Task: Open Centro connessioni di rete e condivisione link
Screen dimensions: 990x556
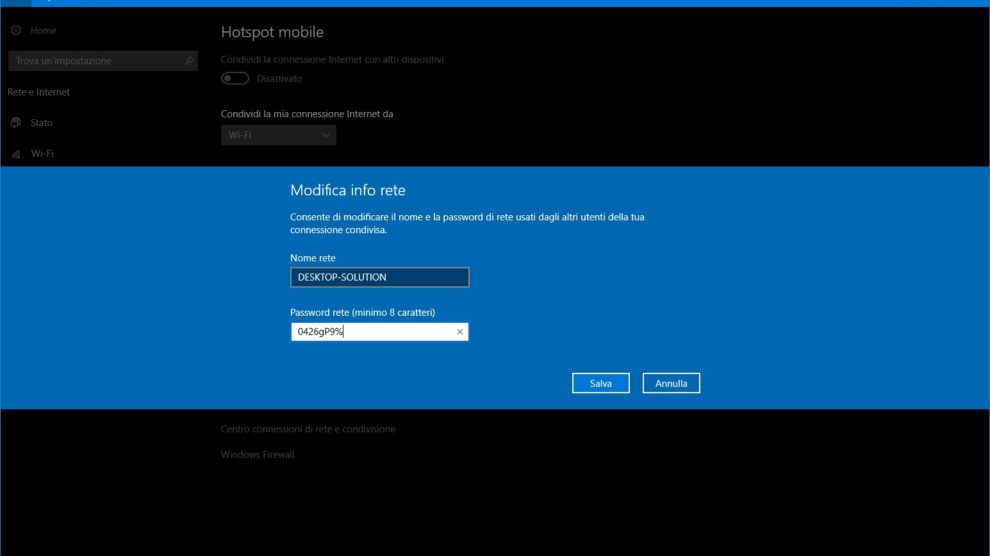Action: point(308,429)
